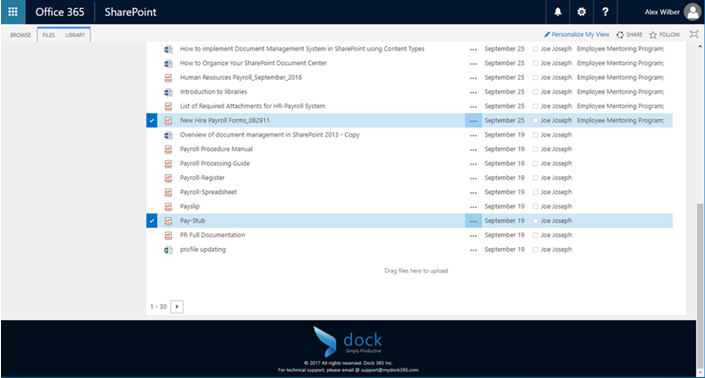This screenshot has width=705, height=378.
Task: Uncheck the New Hire Payroll Forms_082911 row
Action: [x=152, y=120]
